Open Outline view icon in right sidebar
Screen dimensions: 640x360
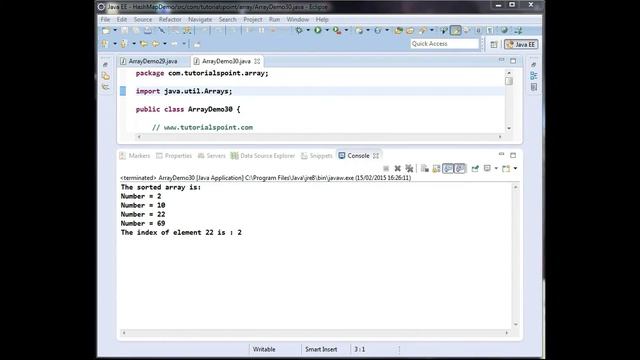point(533,76)
